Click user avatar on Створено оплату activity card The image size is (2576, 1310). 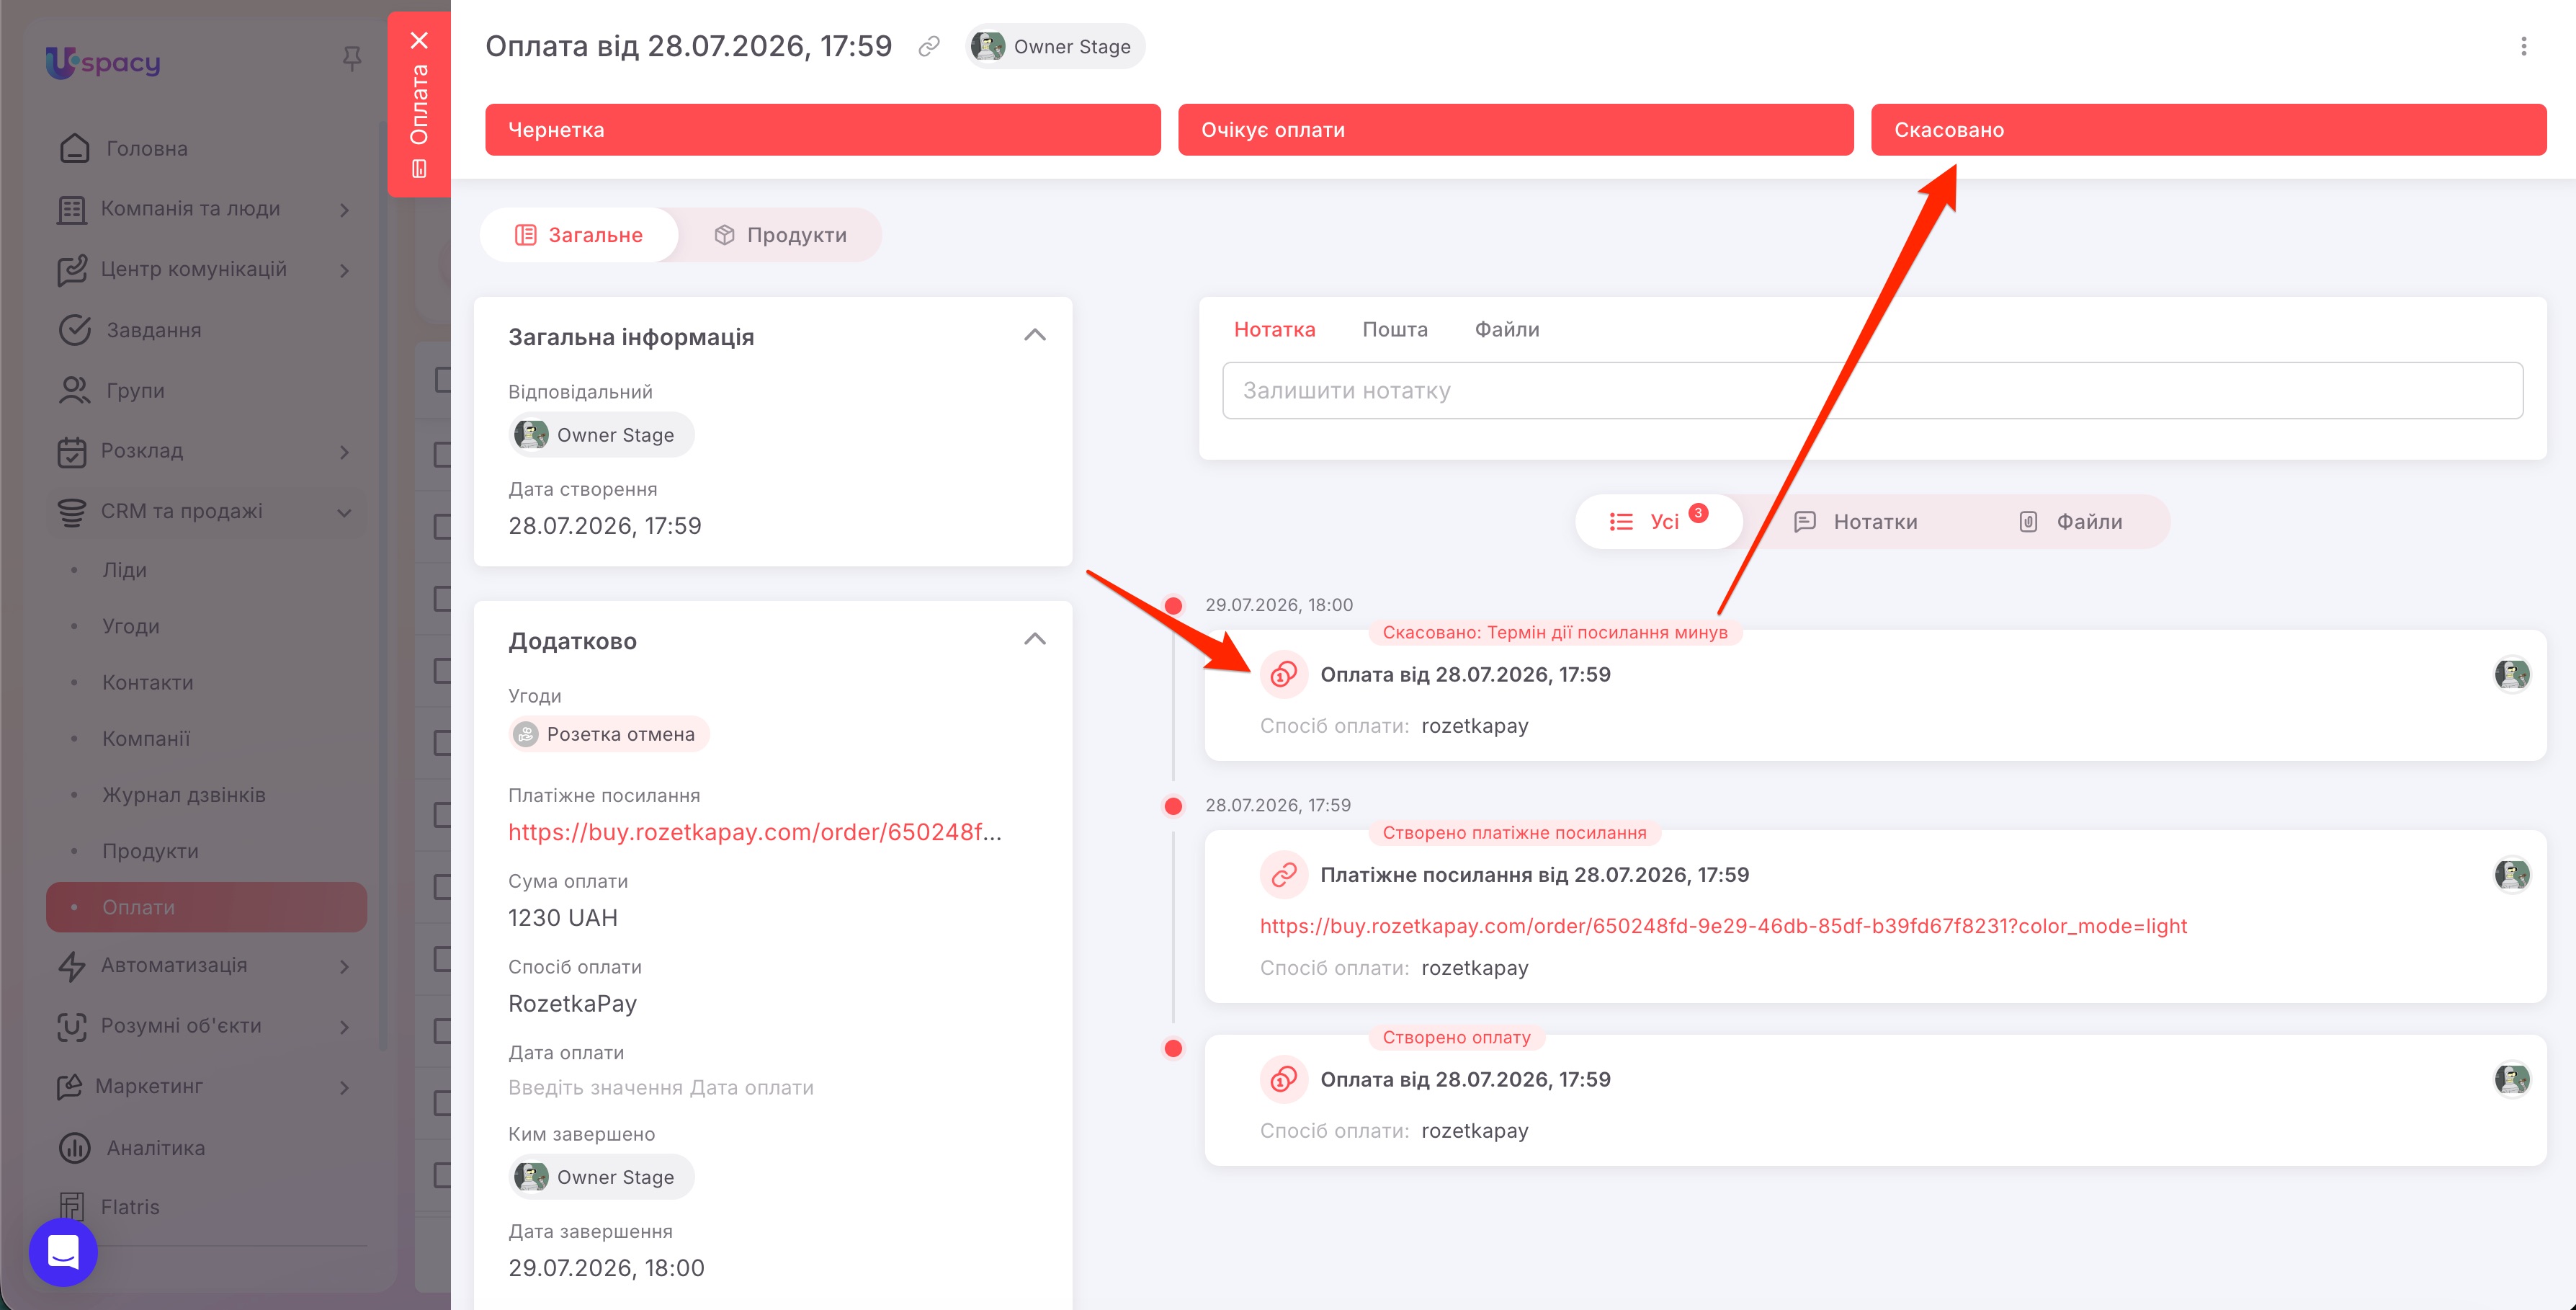coord(2511,1079)
